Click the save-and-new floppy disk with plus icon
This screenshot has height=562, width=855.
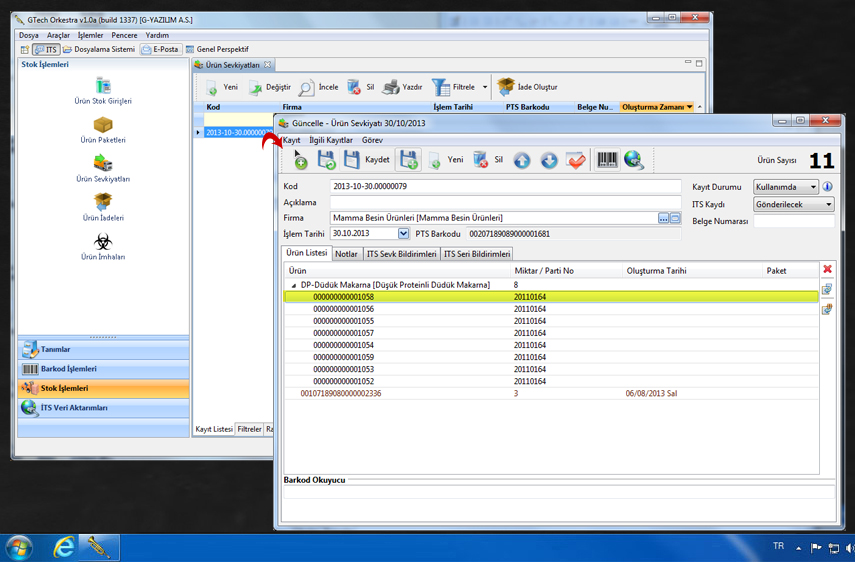click(408, 160)
